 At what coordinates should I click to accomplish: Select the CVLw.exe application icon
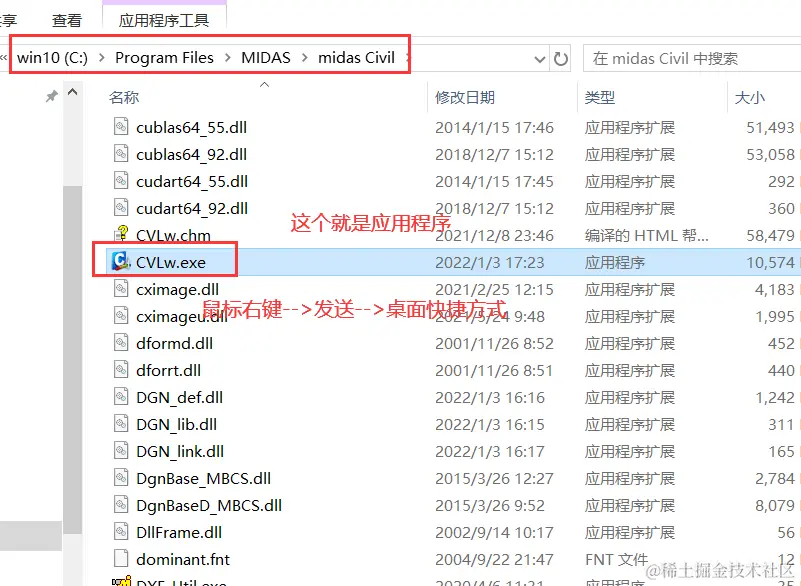121,262
